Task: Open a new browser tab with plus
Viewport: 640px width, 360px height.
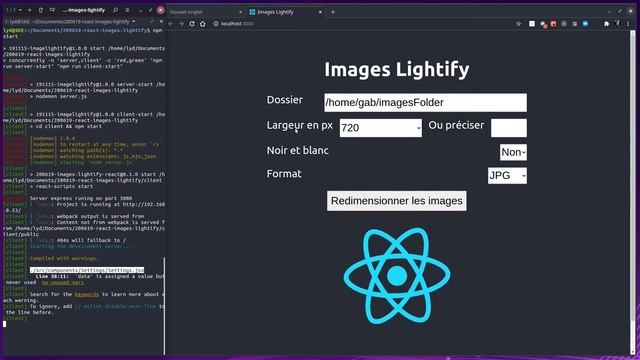Action: 333,12
